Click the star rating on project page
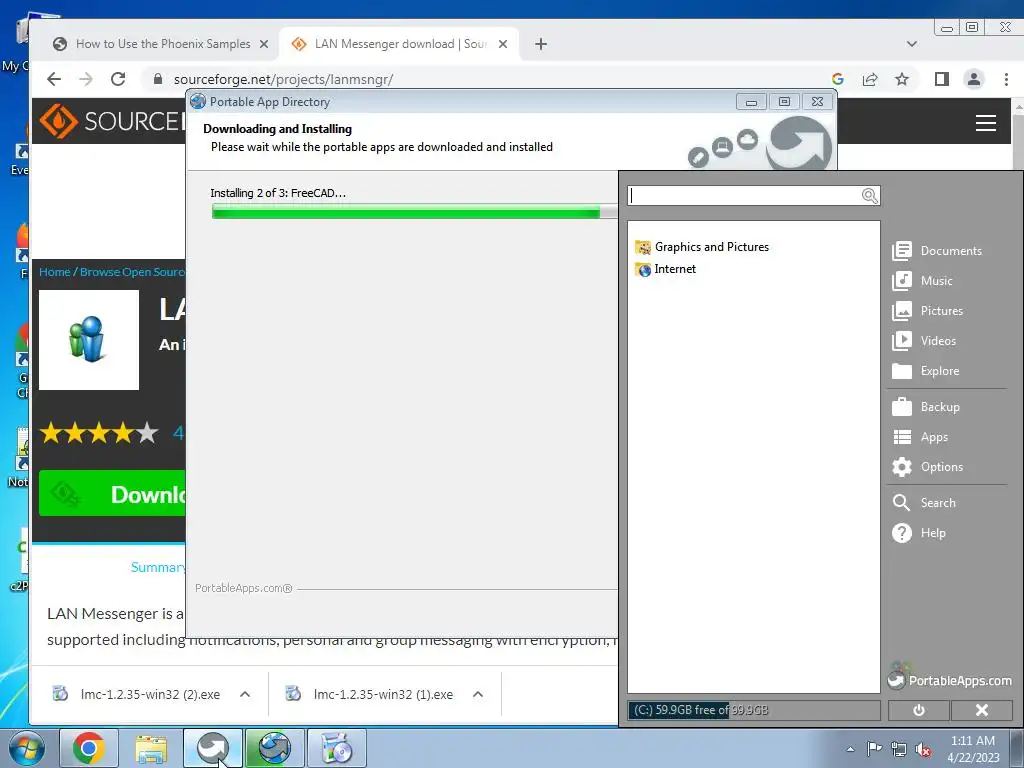This screenshot has width=1024, height=768. [x=99, y=432]
